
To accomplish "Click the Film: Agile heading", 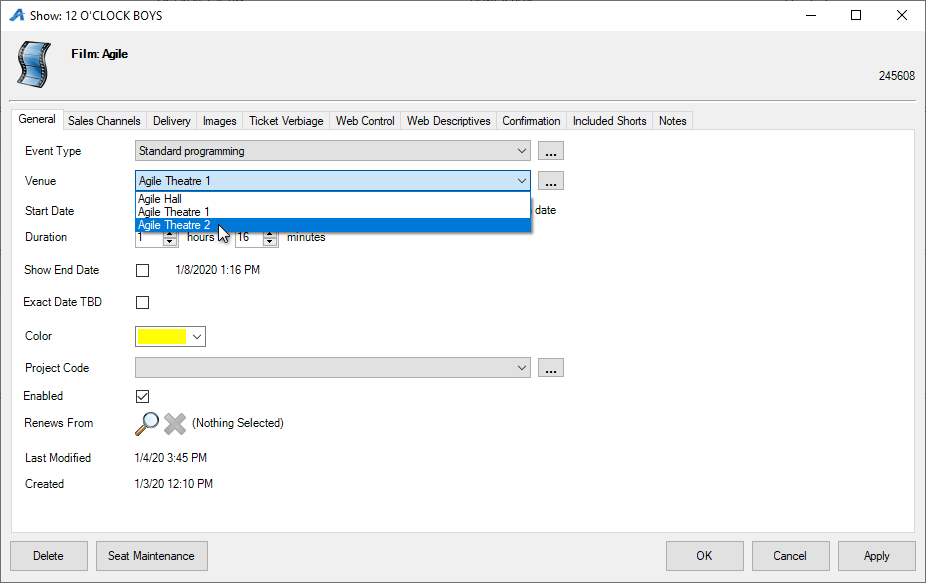I will (99, 54).
